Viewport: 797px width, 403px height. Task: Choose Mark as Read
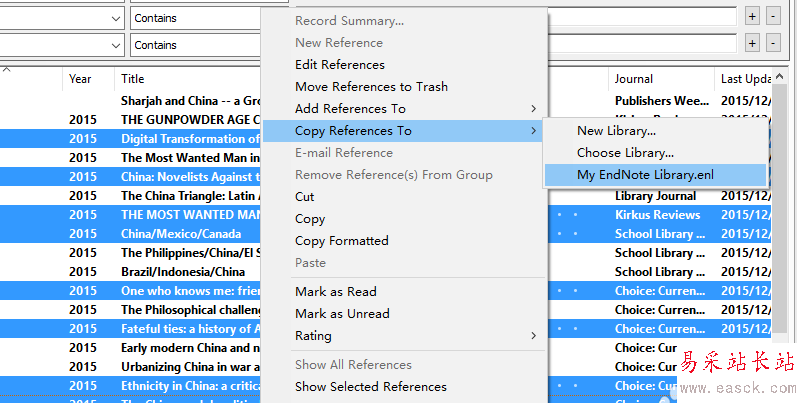click(335, 292)
